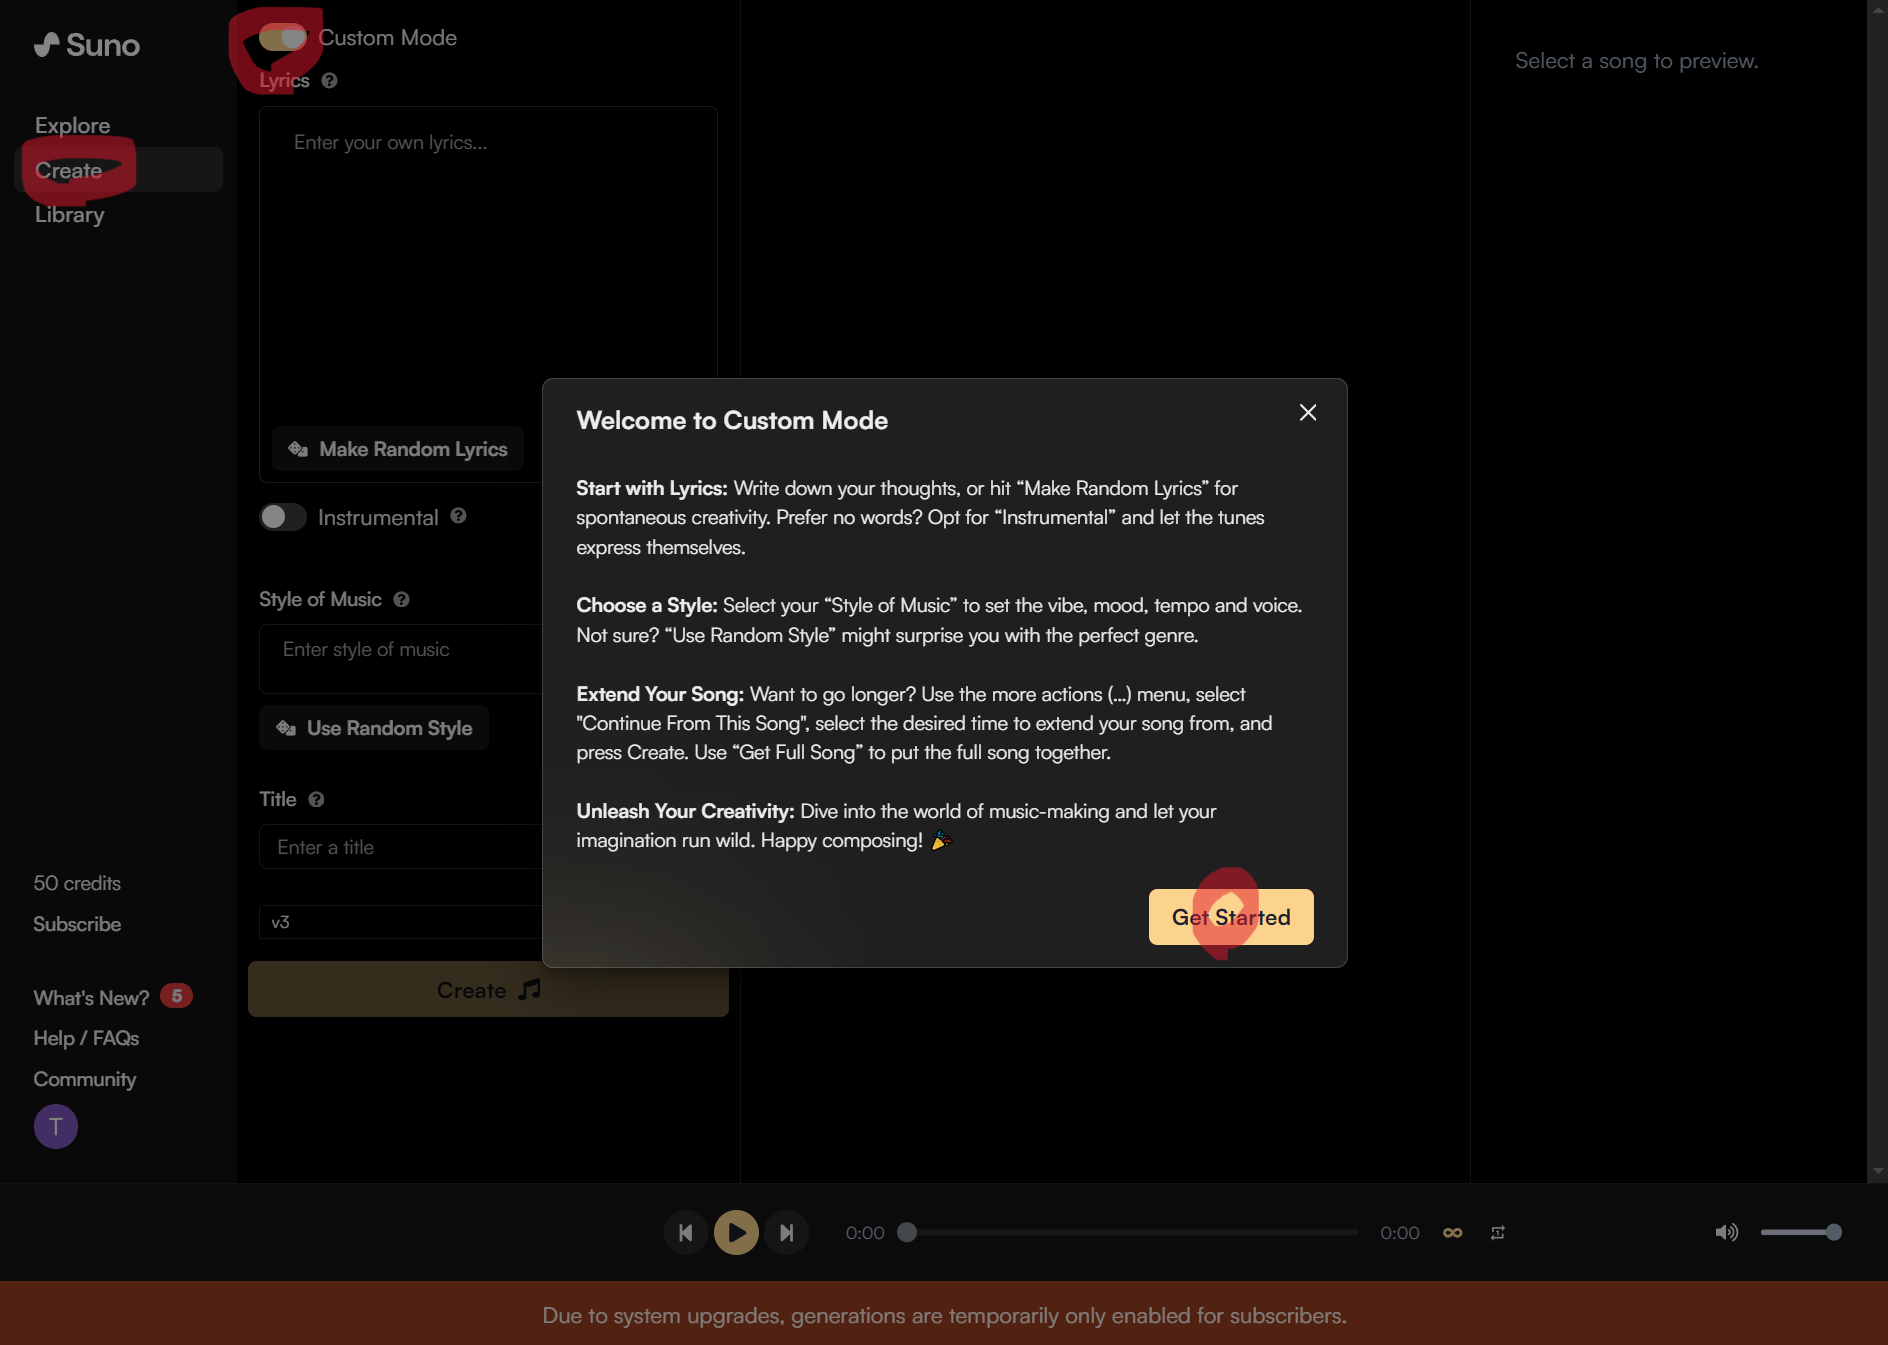
Task: Open the Subscribe link
Action: [77, 924]
